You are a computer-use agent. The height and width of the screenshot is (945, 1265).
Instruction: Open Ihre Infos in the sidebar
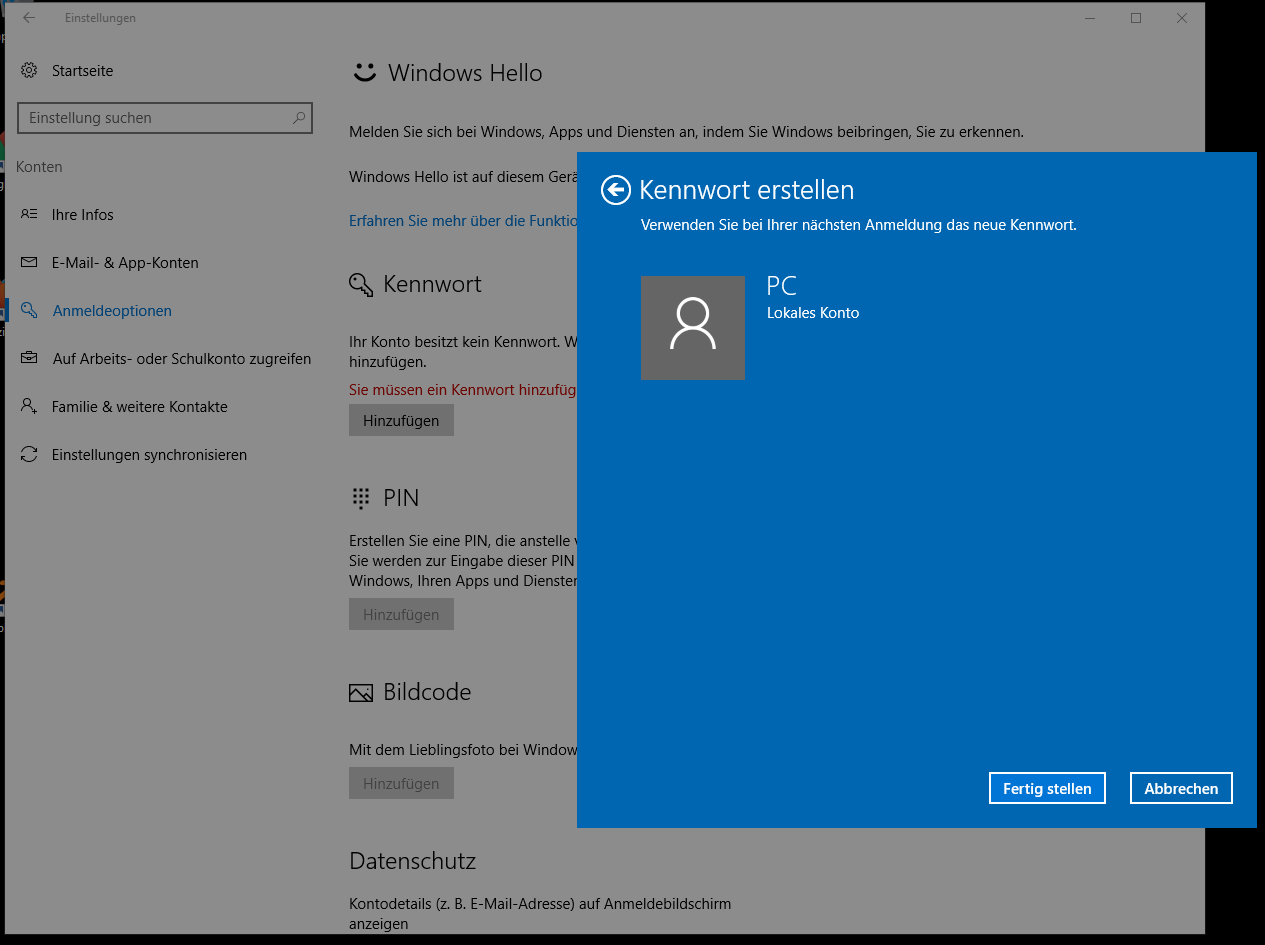(67, 215)
